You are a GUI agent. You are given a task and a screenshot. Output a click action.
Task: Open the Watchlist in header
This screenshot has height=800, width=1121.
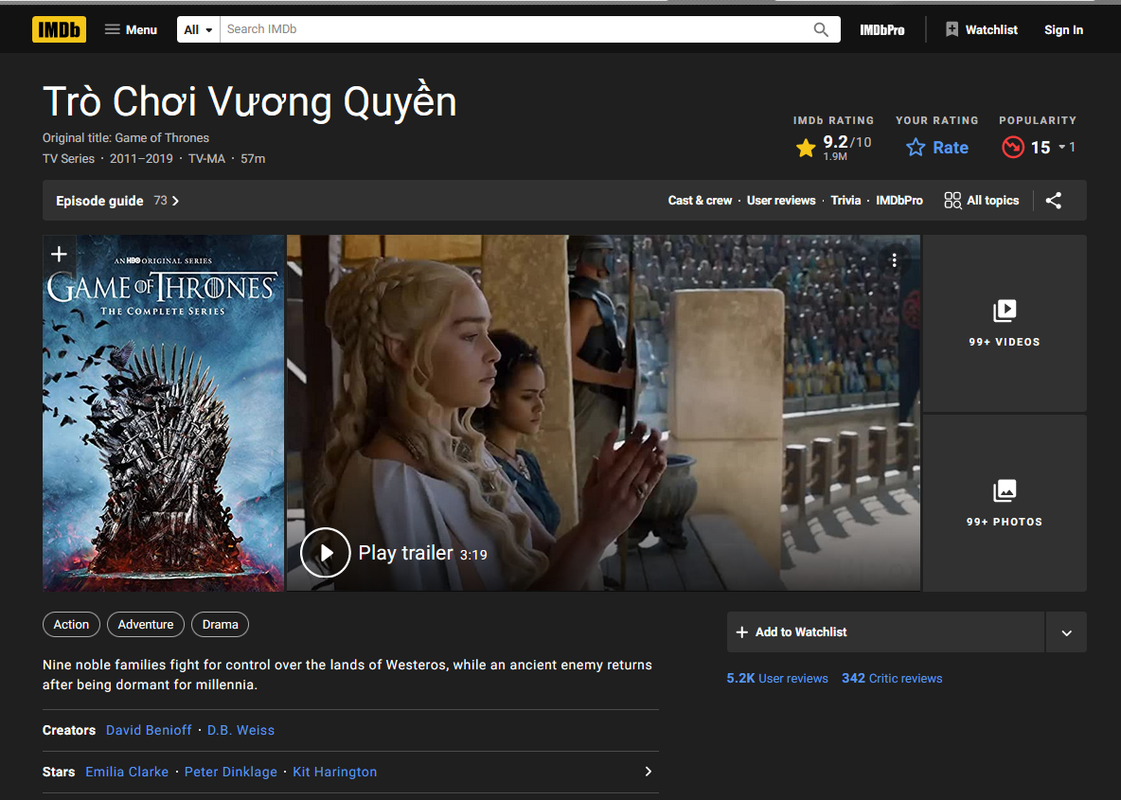tap(981, 29)
